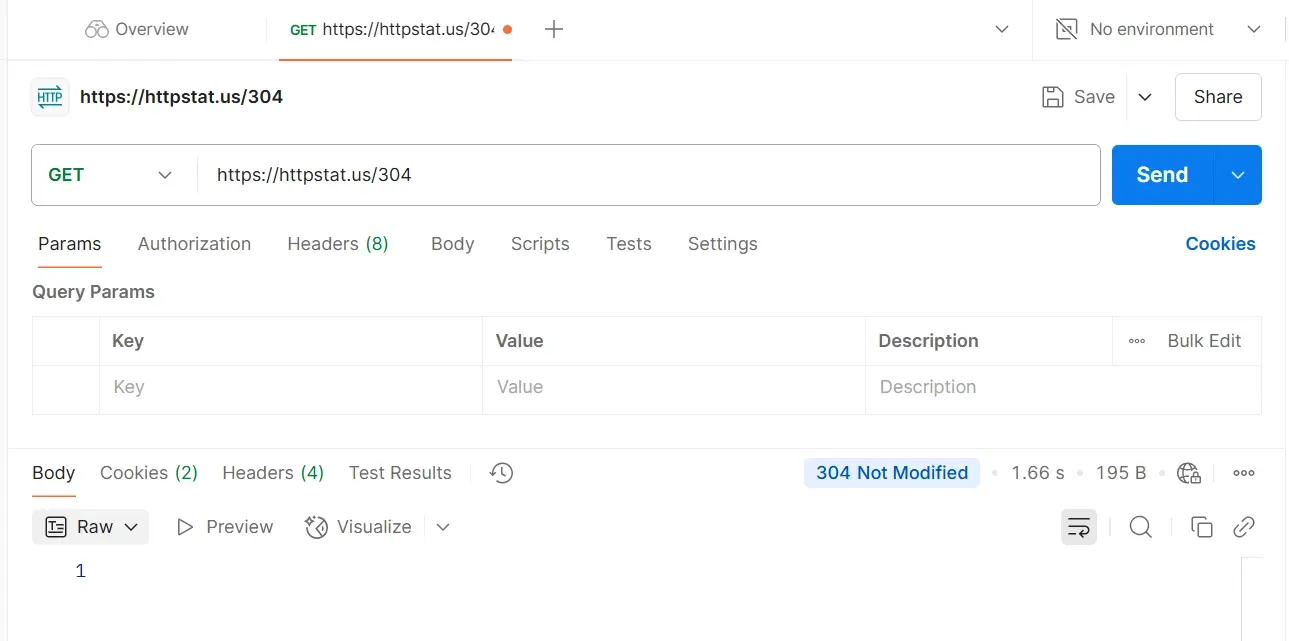The height and width of the screenshot is (641, 1289).
Task: Click Bulk Edit
Action: [x=1204, y=341]
